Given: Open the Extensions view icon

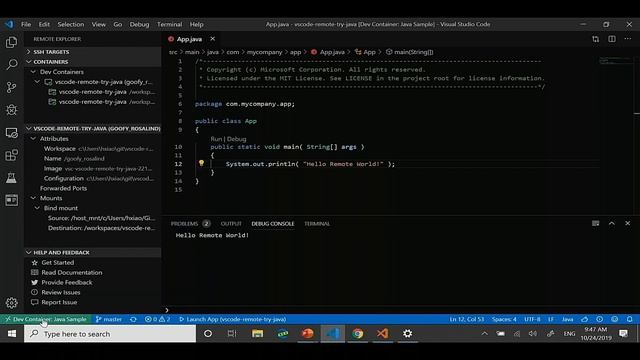Looking at the screenshot, I should pos(11,155).
